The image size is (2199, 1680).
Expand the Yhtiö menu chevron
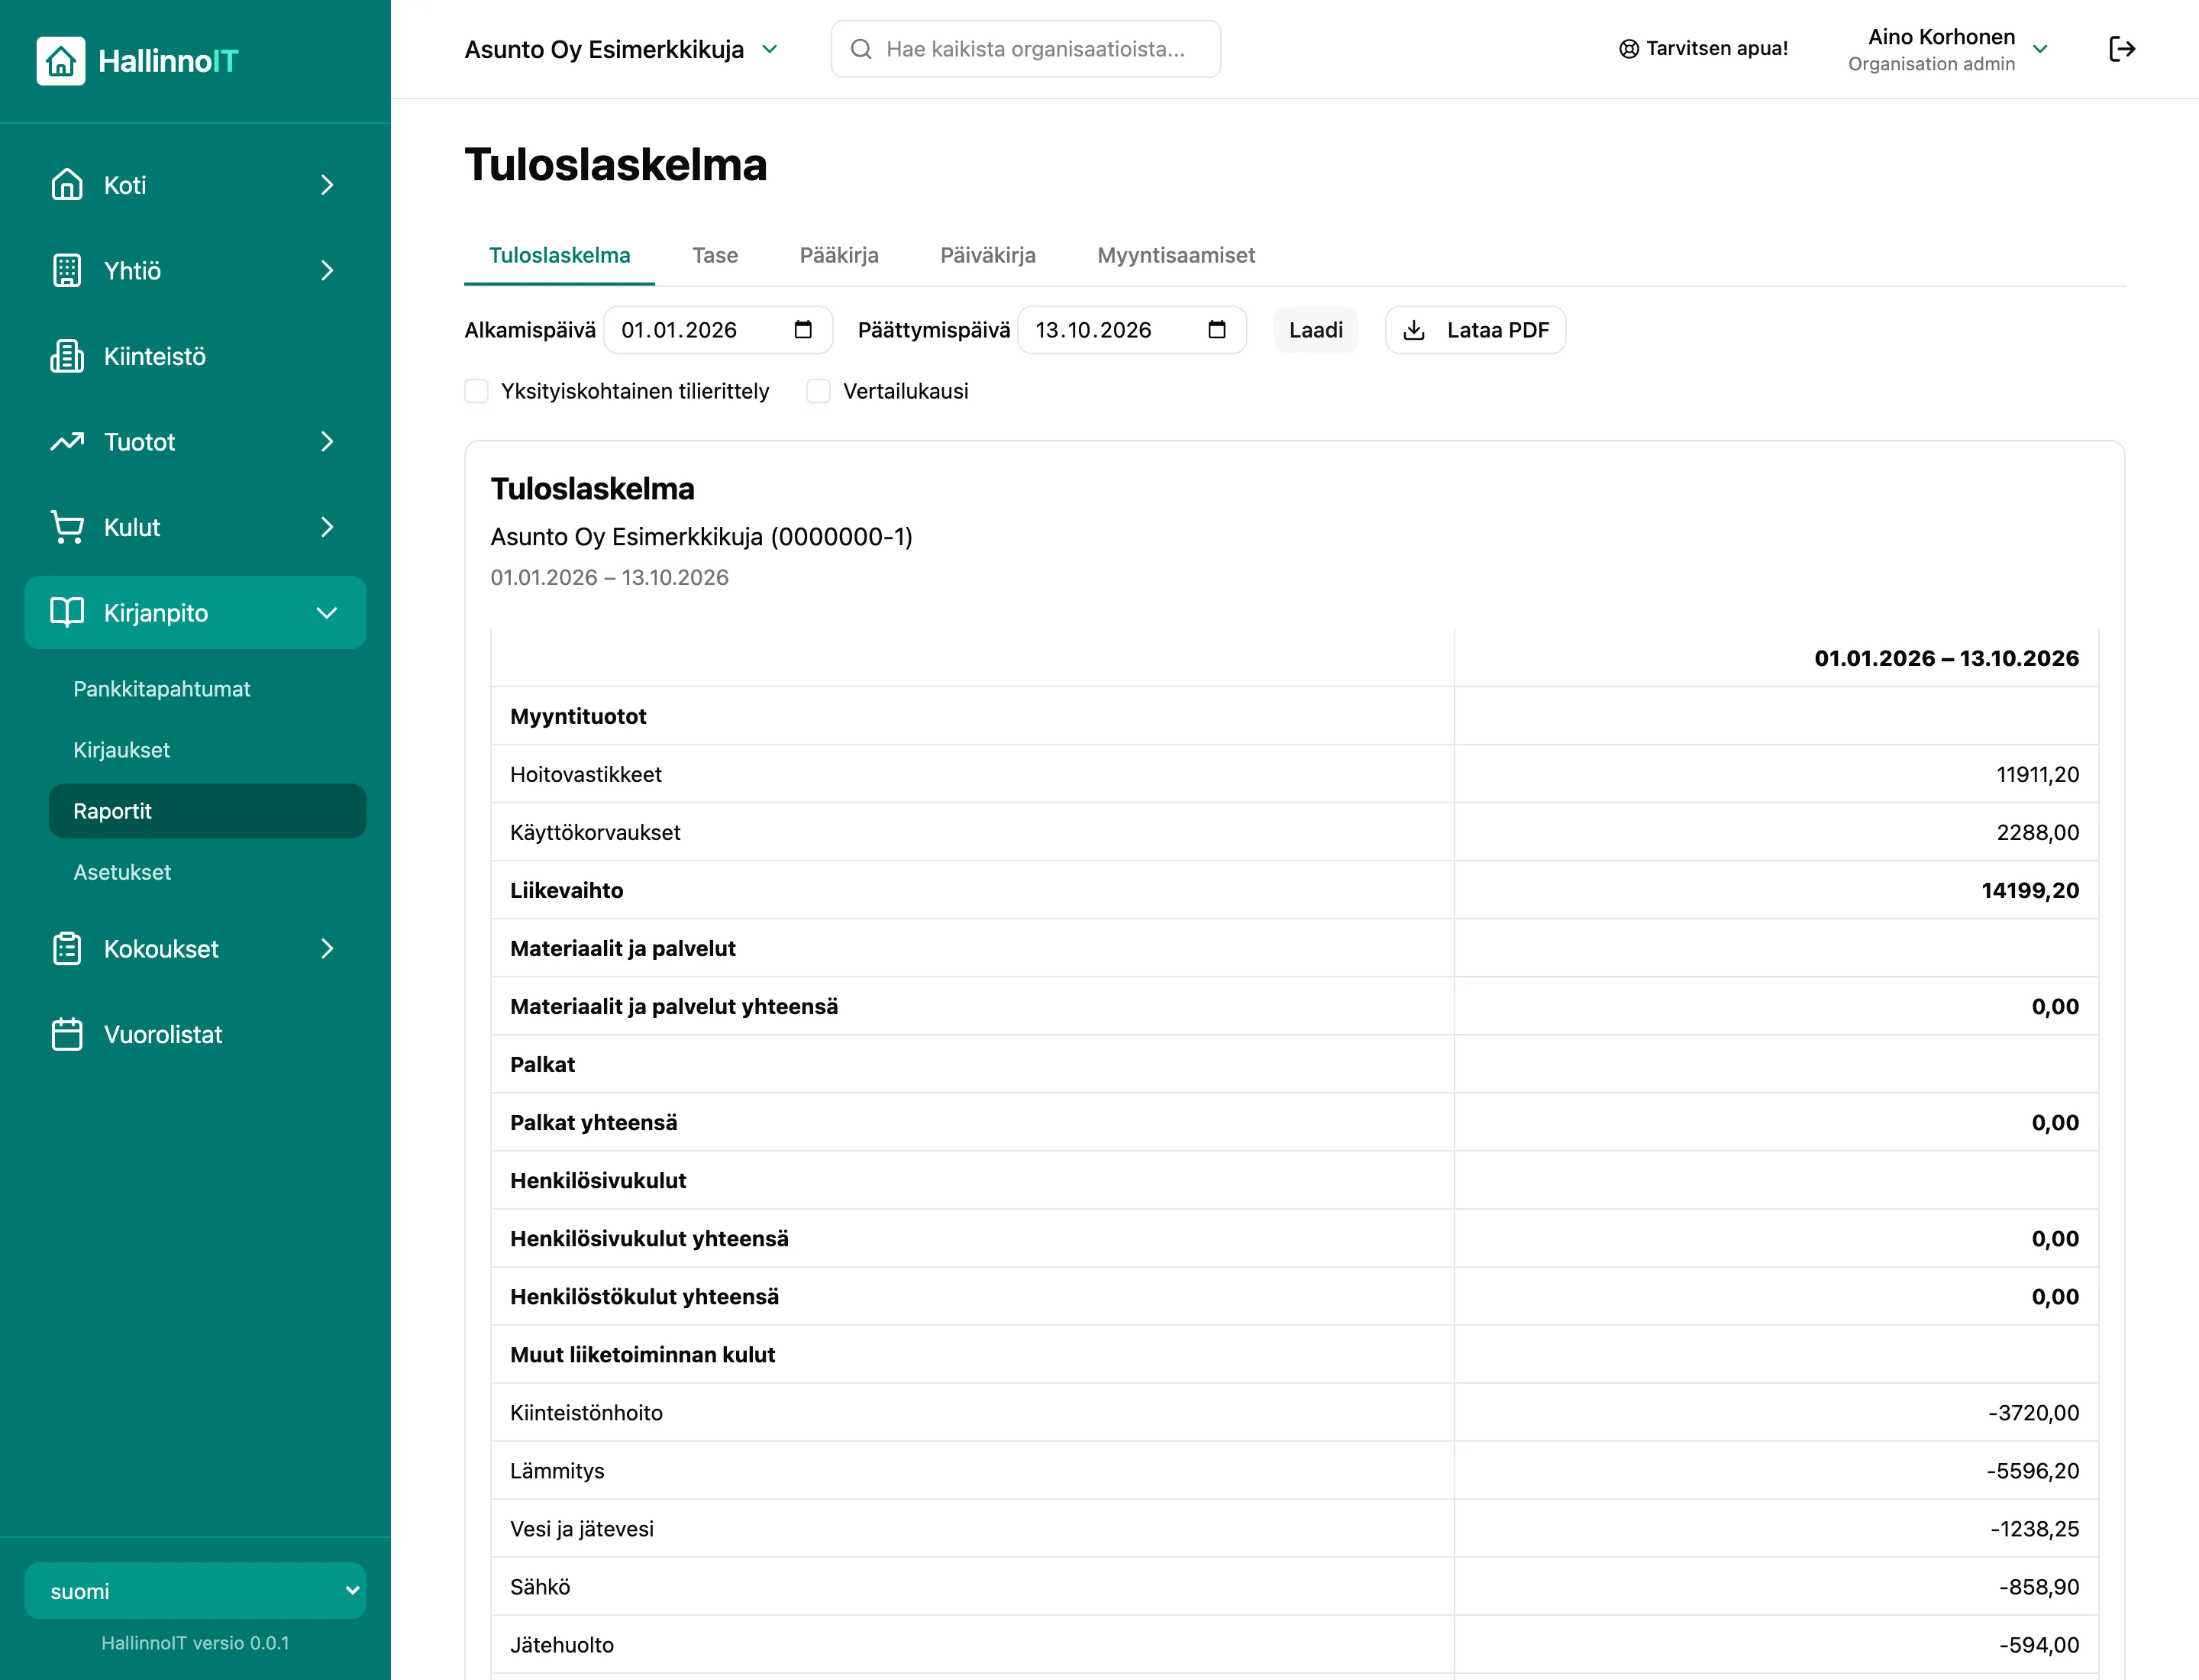[x=327, y=271]
